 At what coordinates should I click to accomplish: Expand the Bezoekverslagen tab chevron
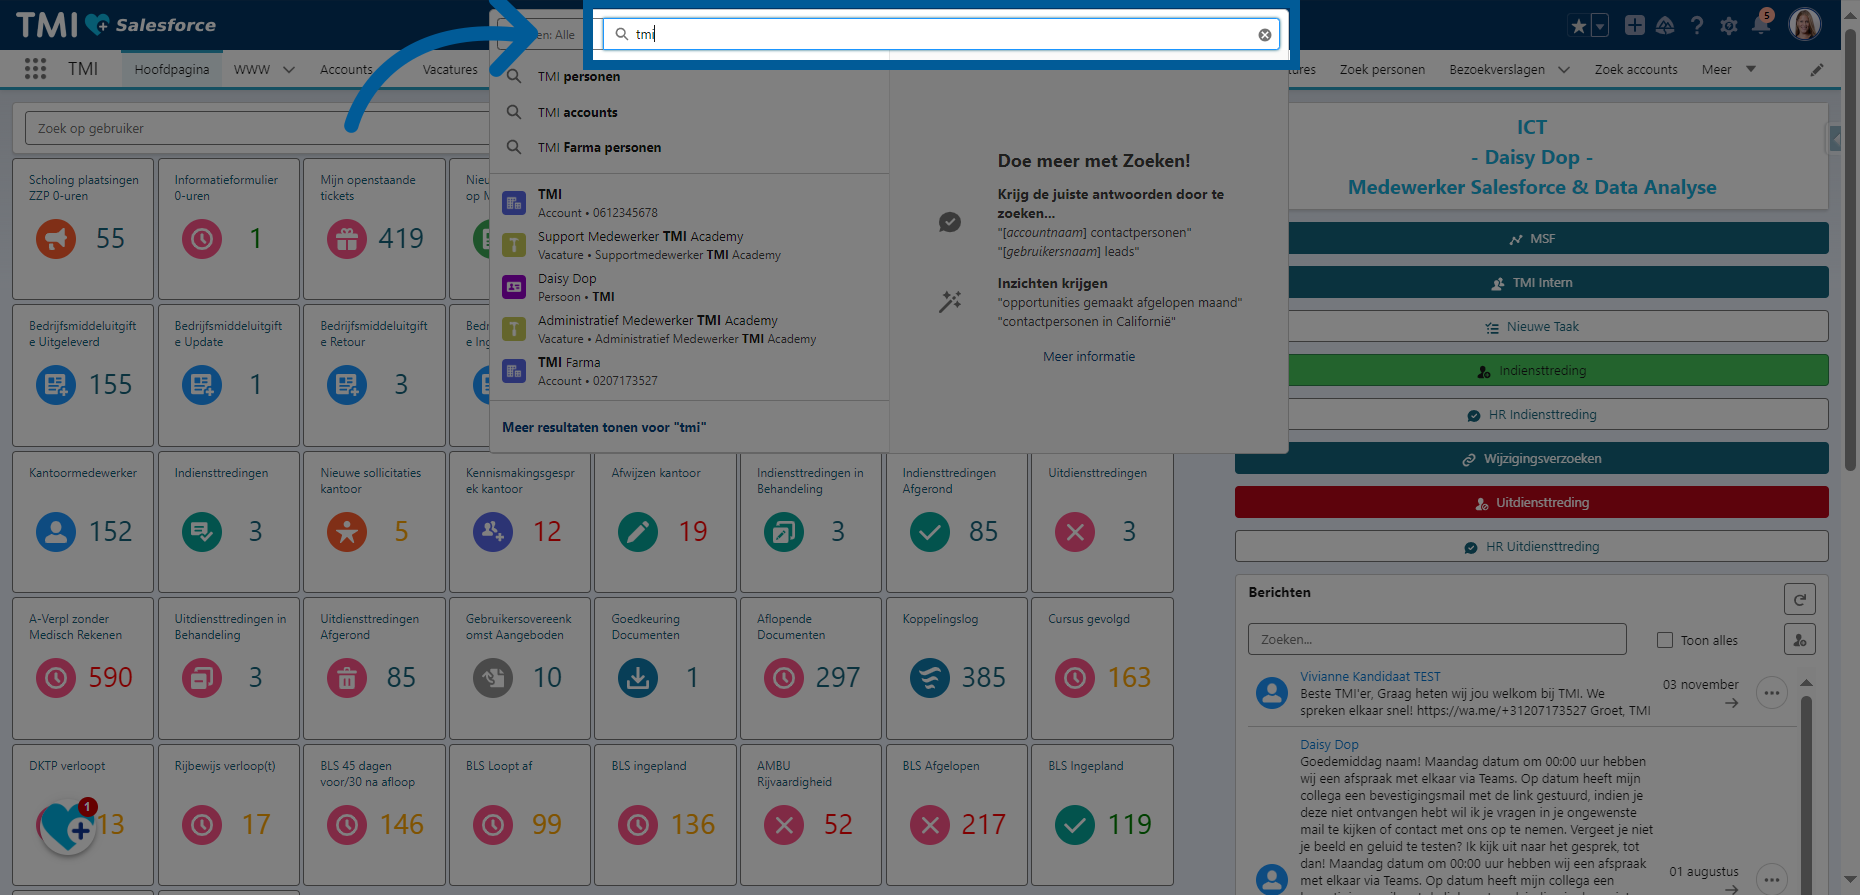(1564, 70)
